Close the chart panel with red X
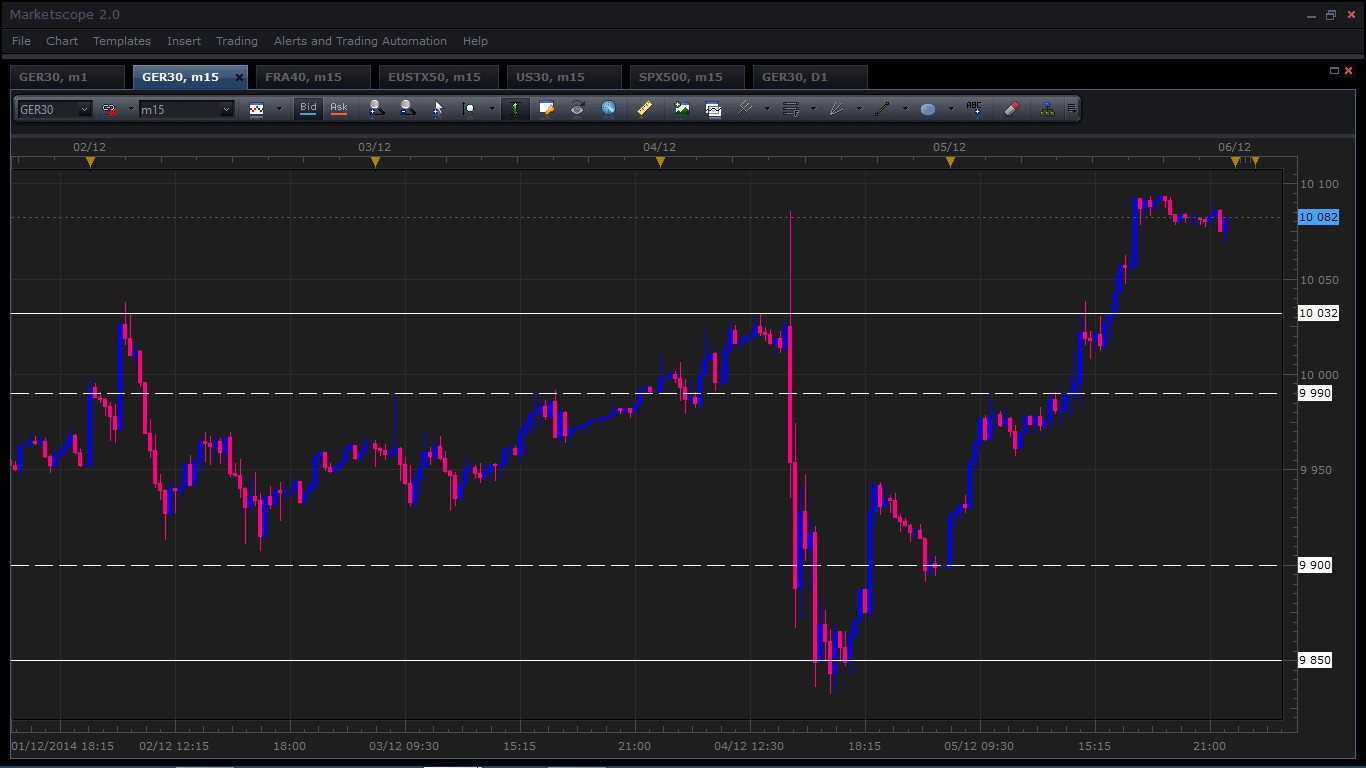The image size is (1366, 768). [x=1348, y=71]
